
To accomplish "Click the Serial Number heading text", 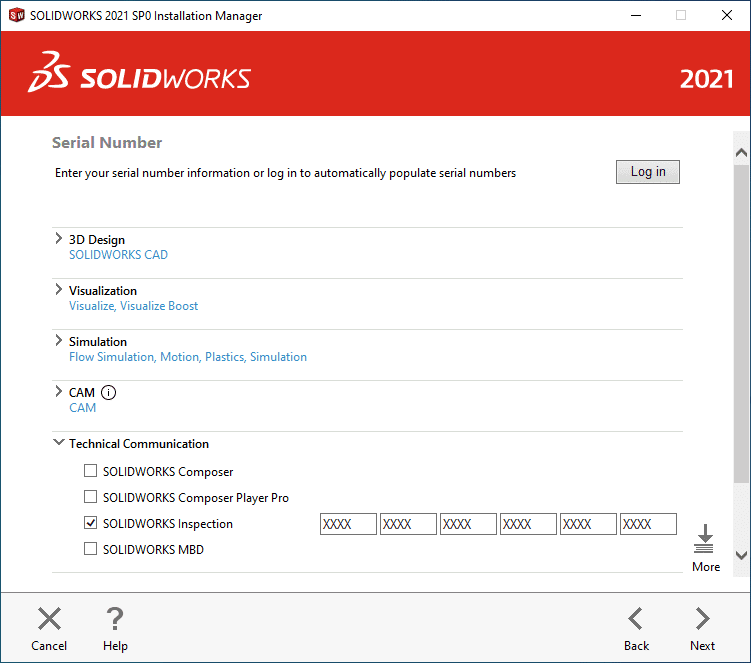I will [x=107, y=143].
